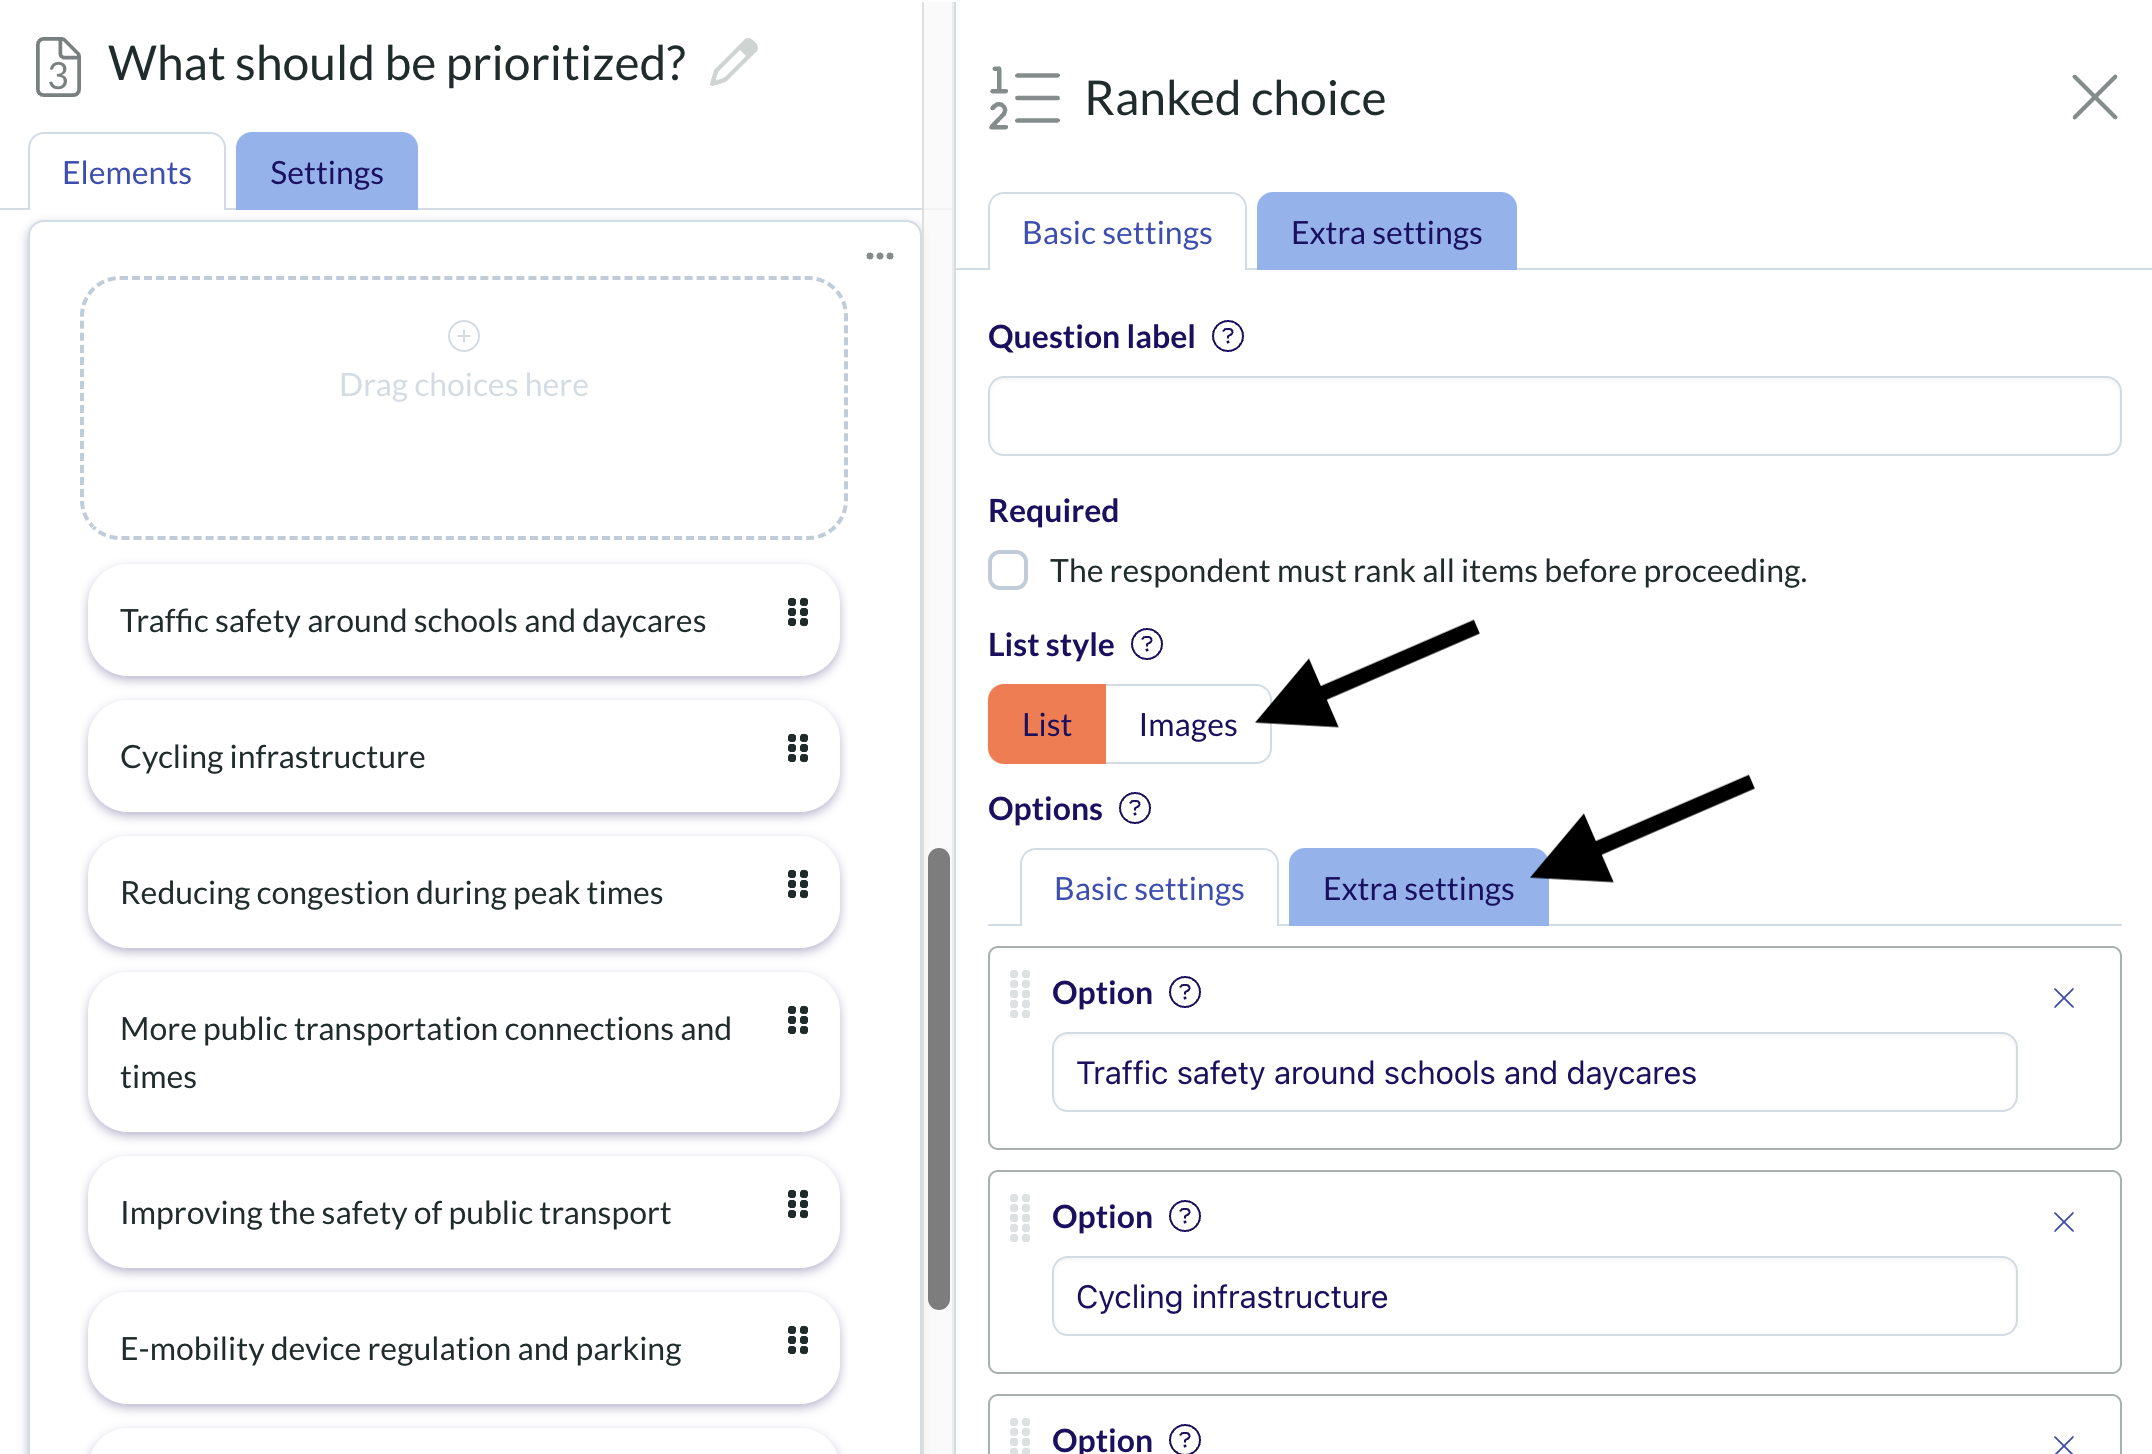
Task: Delete the Cycling infrastructure option
Action: coord(2064,1222)
